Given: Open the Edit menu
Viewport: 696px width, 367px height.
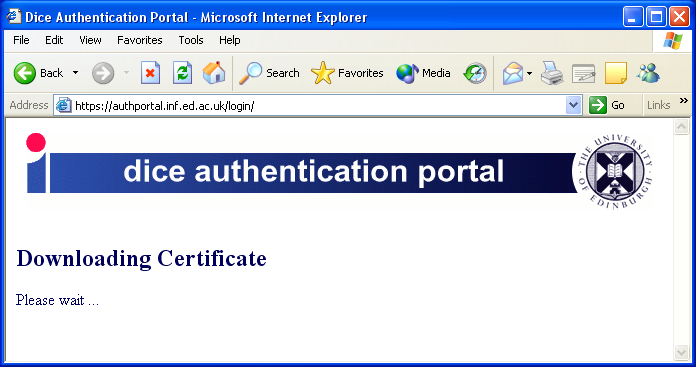Looking at the screenshot, I should point(54,40).
